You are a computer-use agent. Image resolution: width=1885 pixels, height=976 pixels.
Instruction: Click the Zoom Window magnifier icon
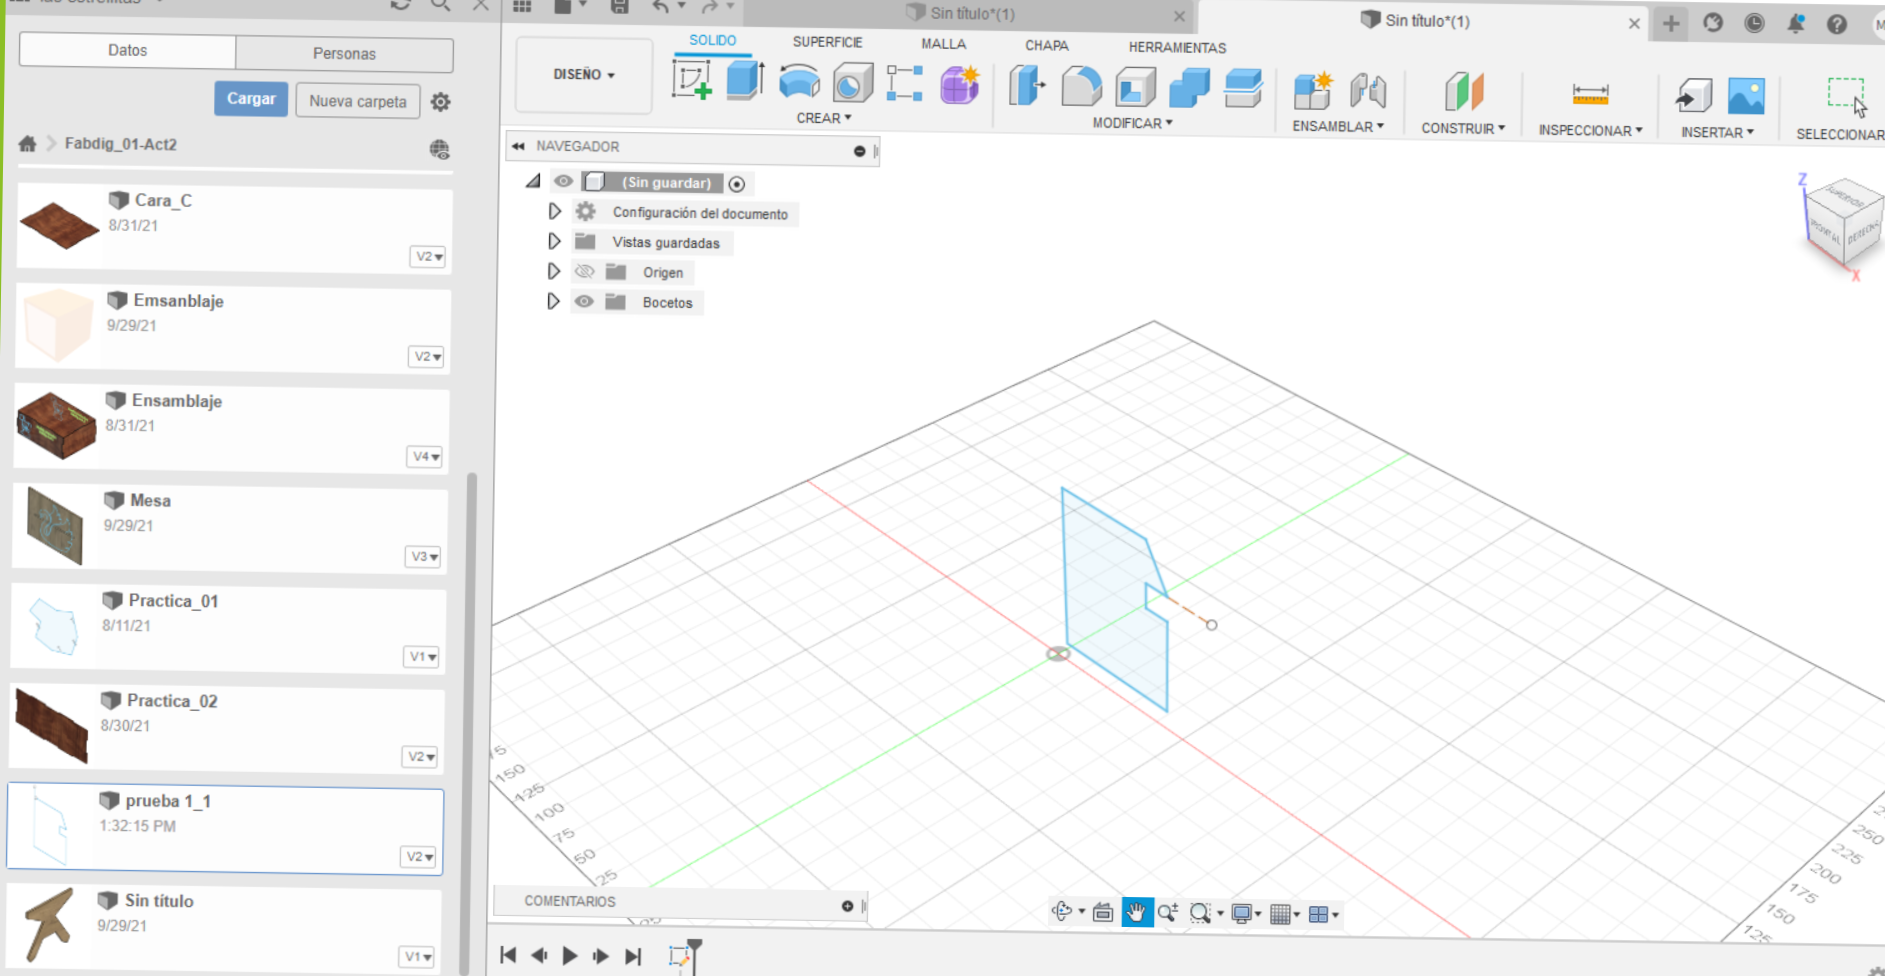click(x=1200, y=913)
